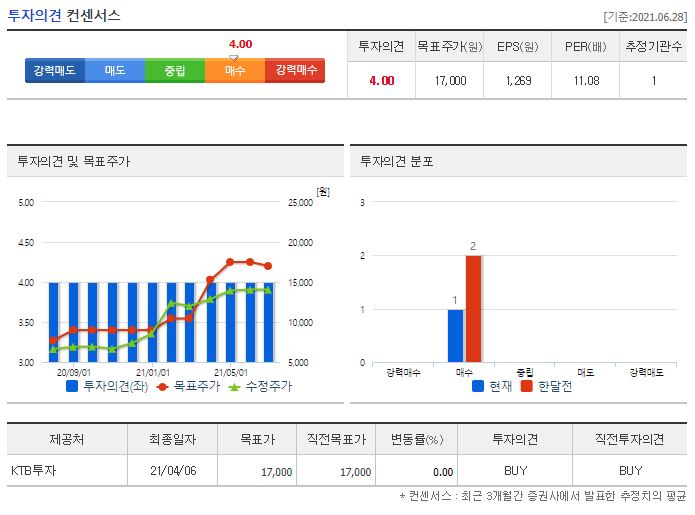Click the 투자의견 분포 chart title

(397, 161)
